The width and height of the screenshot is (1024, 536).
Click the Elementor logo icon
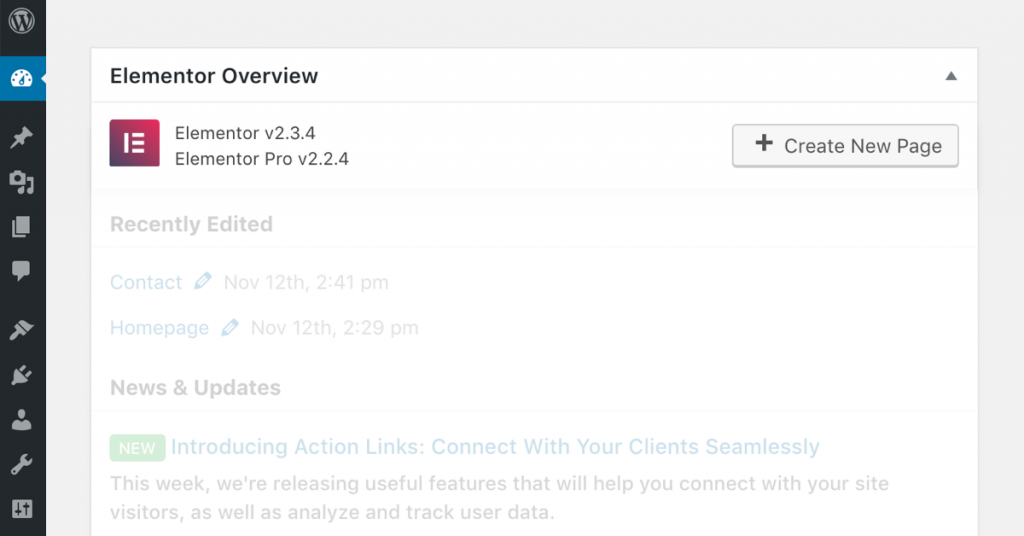pyautogui.click(x=134, y=144)
